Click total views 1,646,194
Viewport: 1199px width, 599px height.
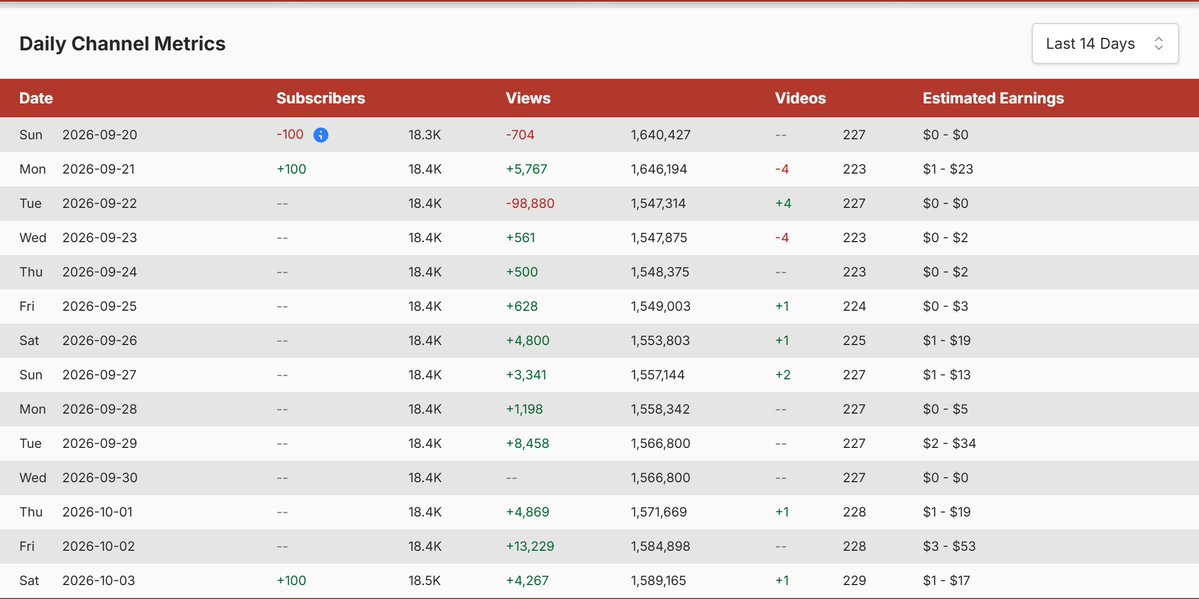click(659, 169)
